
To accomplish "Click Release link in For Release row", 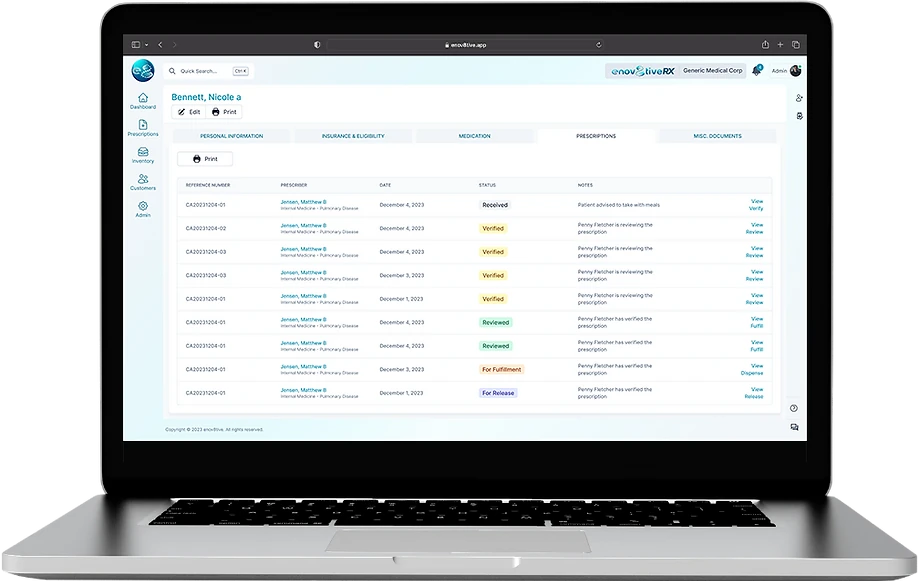I will 753,396.
